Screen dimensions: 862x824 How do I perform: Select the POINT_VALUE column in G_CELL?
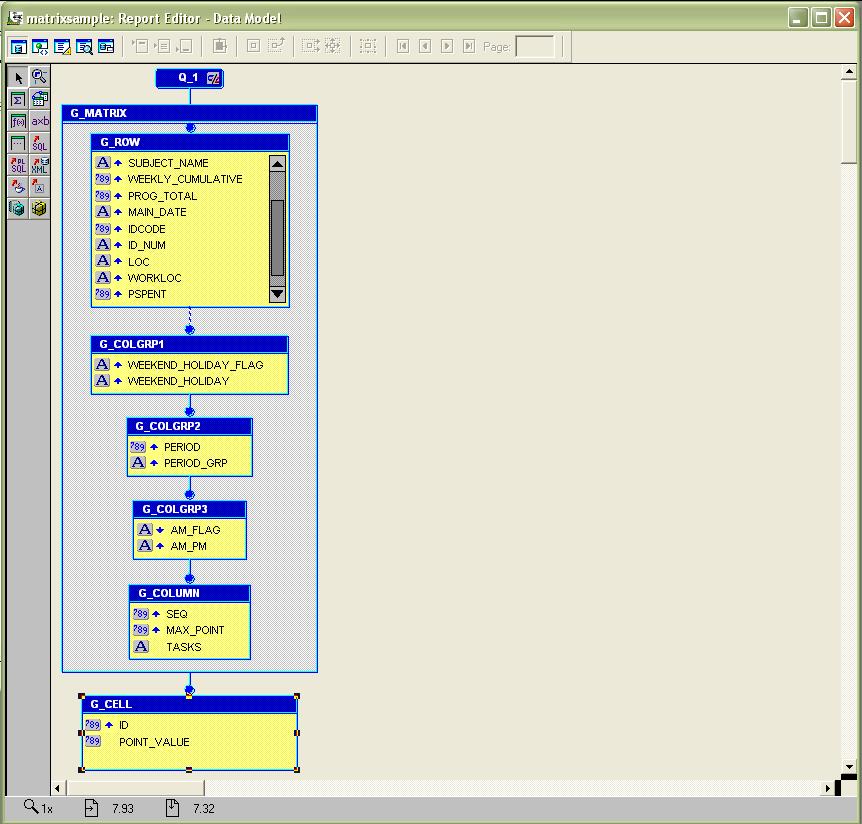coord(154,742)
